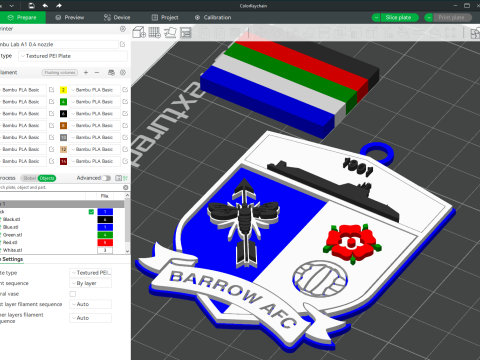This screenshot has height=360, width=480.
Task: Open the Calibration tab
Action: [213, 17]
